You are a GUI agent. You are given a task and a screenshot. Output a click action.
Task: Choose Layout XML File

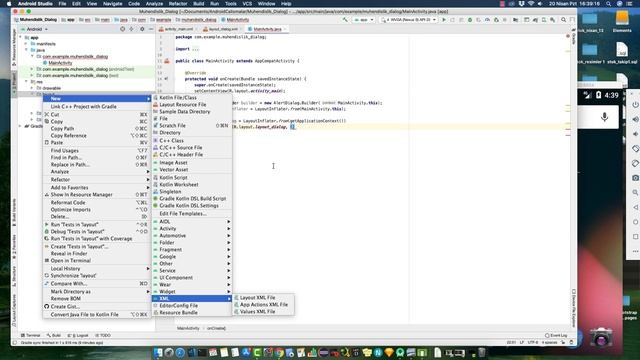[263, 298]
